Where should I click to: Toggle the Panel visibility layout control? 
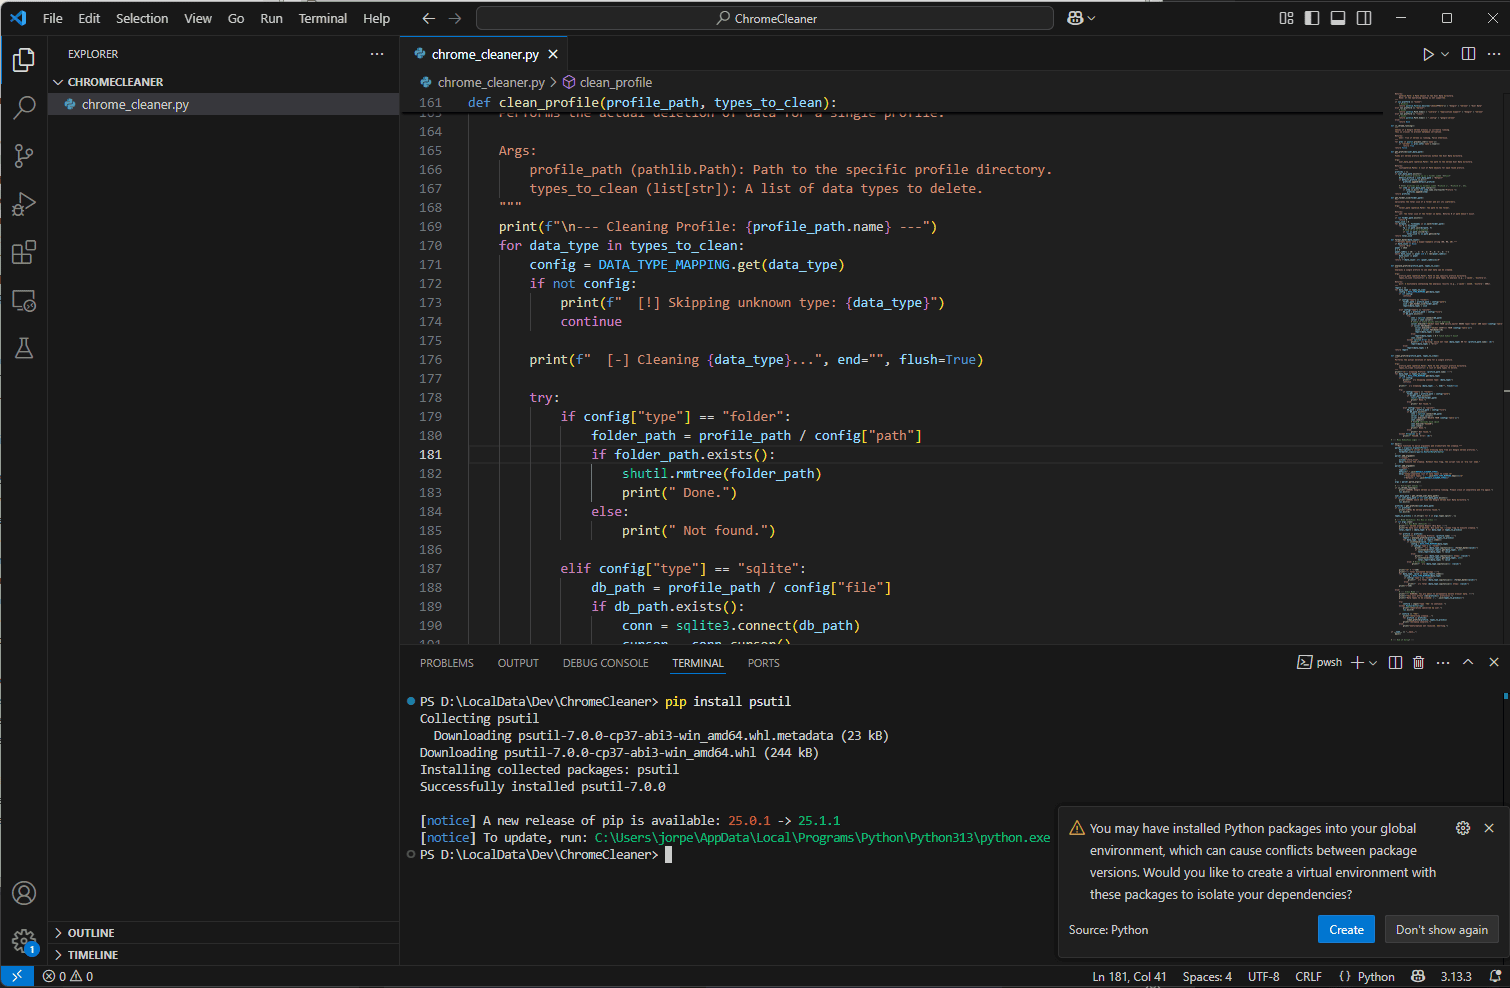pos(1337,17)
